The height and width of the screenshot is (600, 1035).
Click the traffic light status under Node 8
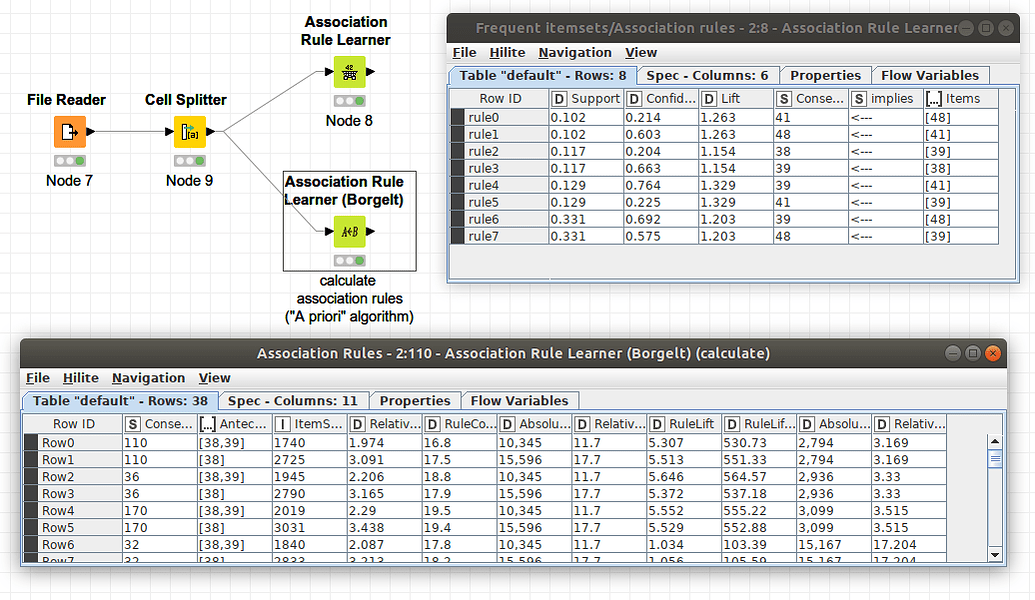pyautogui.click(x=349, y=101)
